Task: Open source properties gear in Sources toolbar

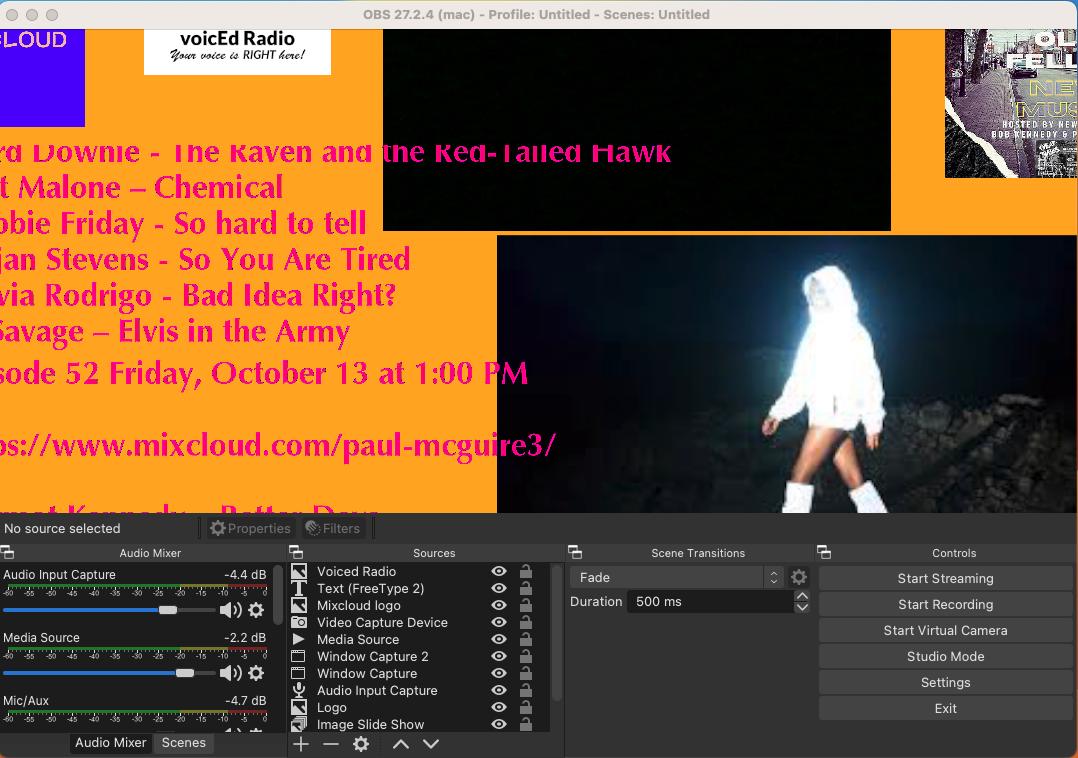Action: [x=361, y=744]
